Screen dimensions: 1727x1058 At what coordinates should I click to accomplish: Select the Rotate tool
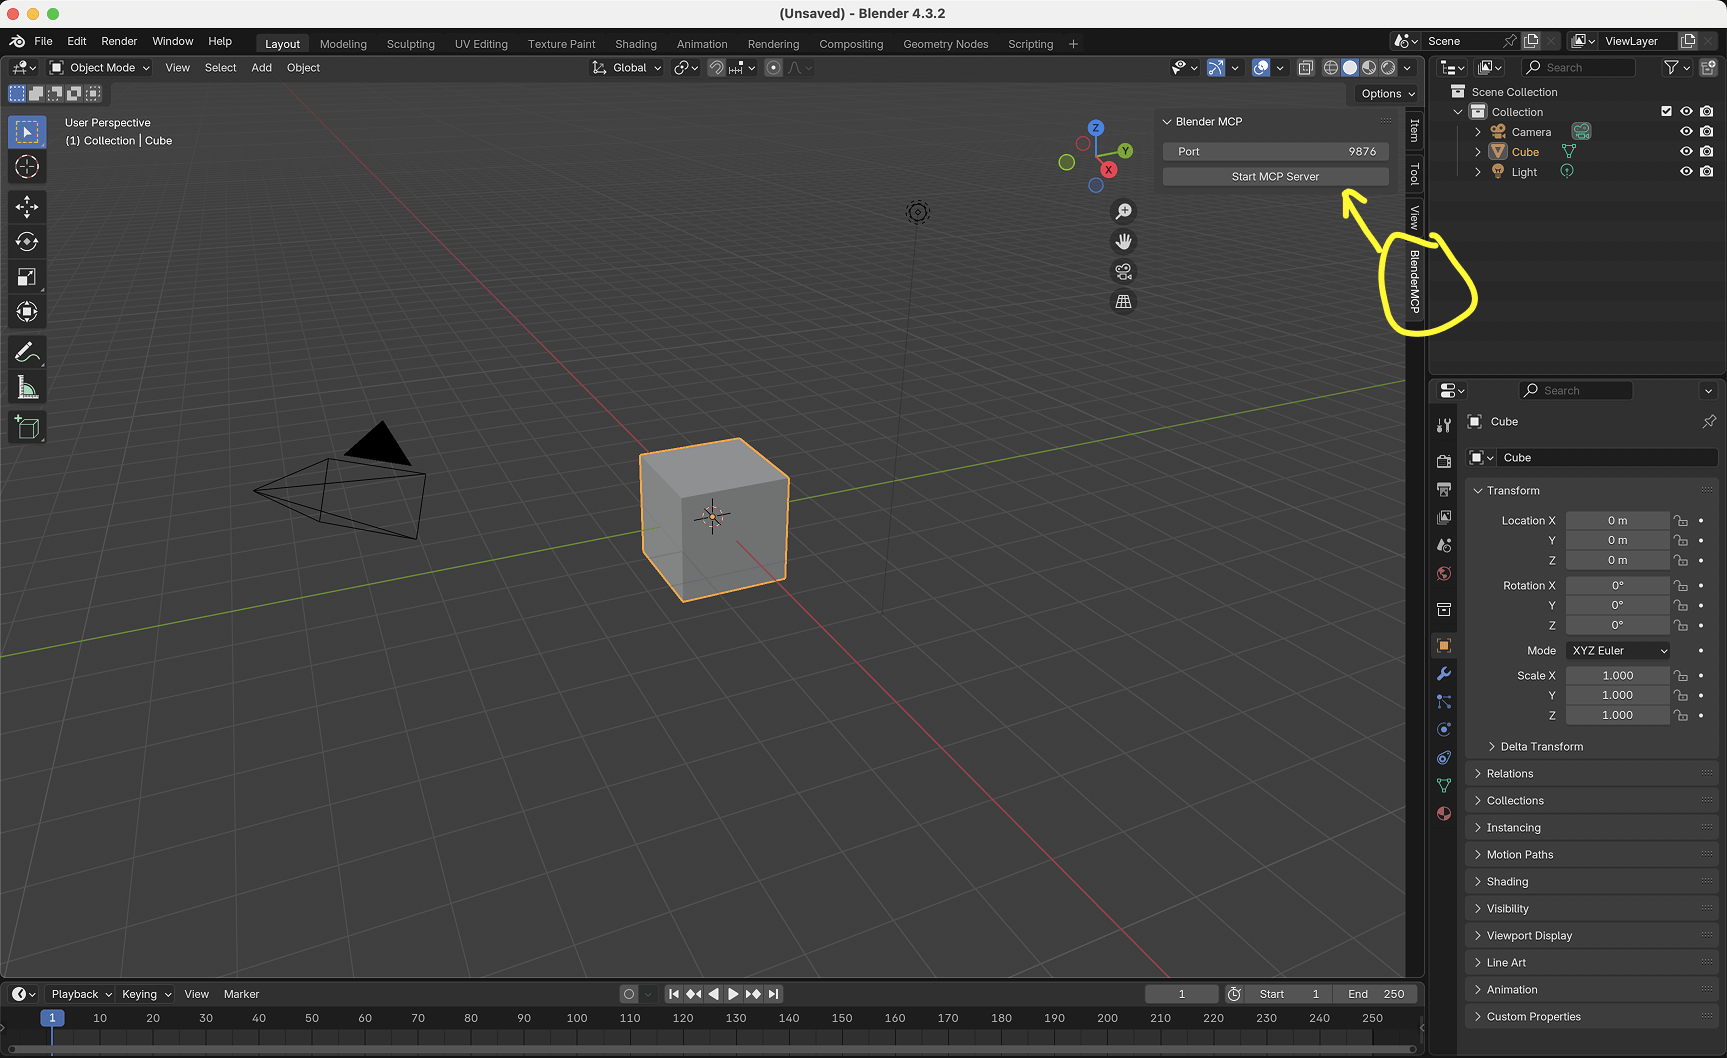point(27,242)
